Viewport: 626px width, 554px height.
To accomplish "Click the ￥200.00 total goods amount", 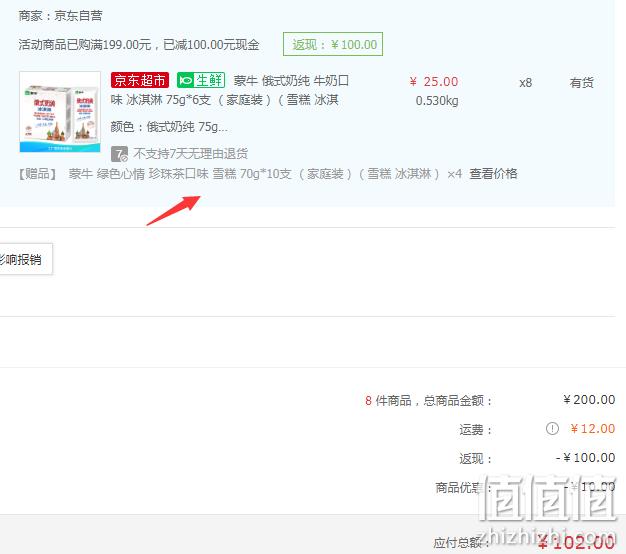I will click(x=589, y=400).
